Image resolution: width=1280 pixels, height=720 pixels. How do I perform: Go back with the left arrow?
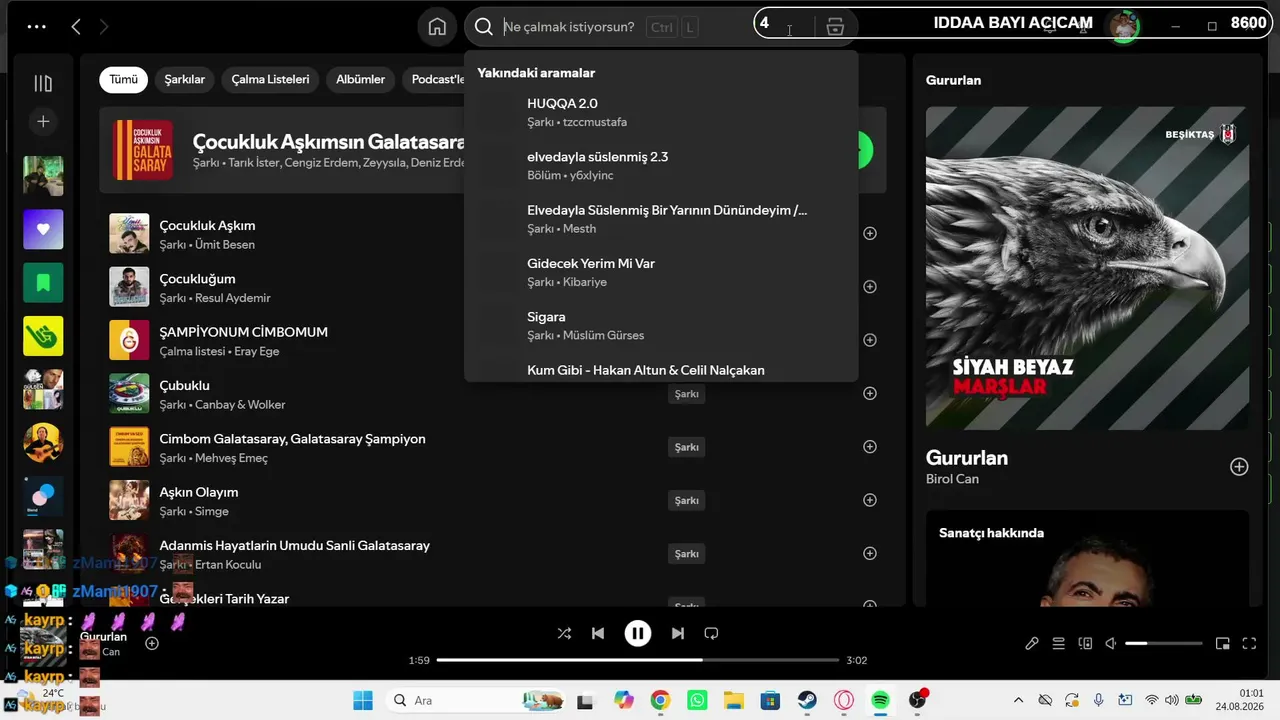coord(76,27)
